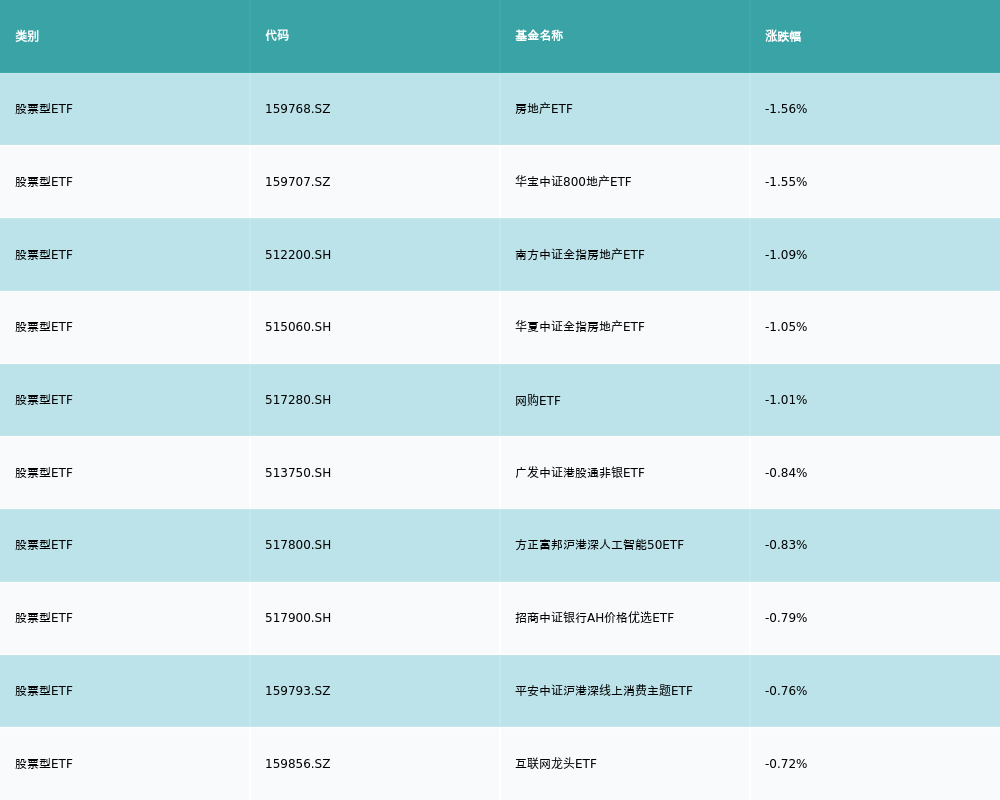Screen dimensions: 1000x800
Task: Click the 类别 column header
Action: (27, 36)
